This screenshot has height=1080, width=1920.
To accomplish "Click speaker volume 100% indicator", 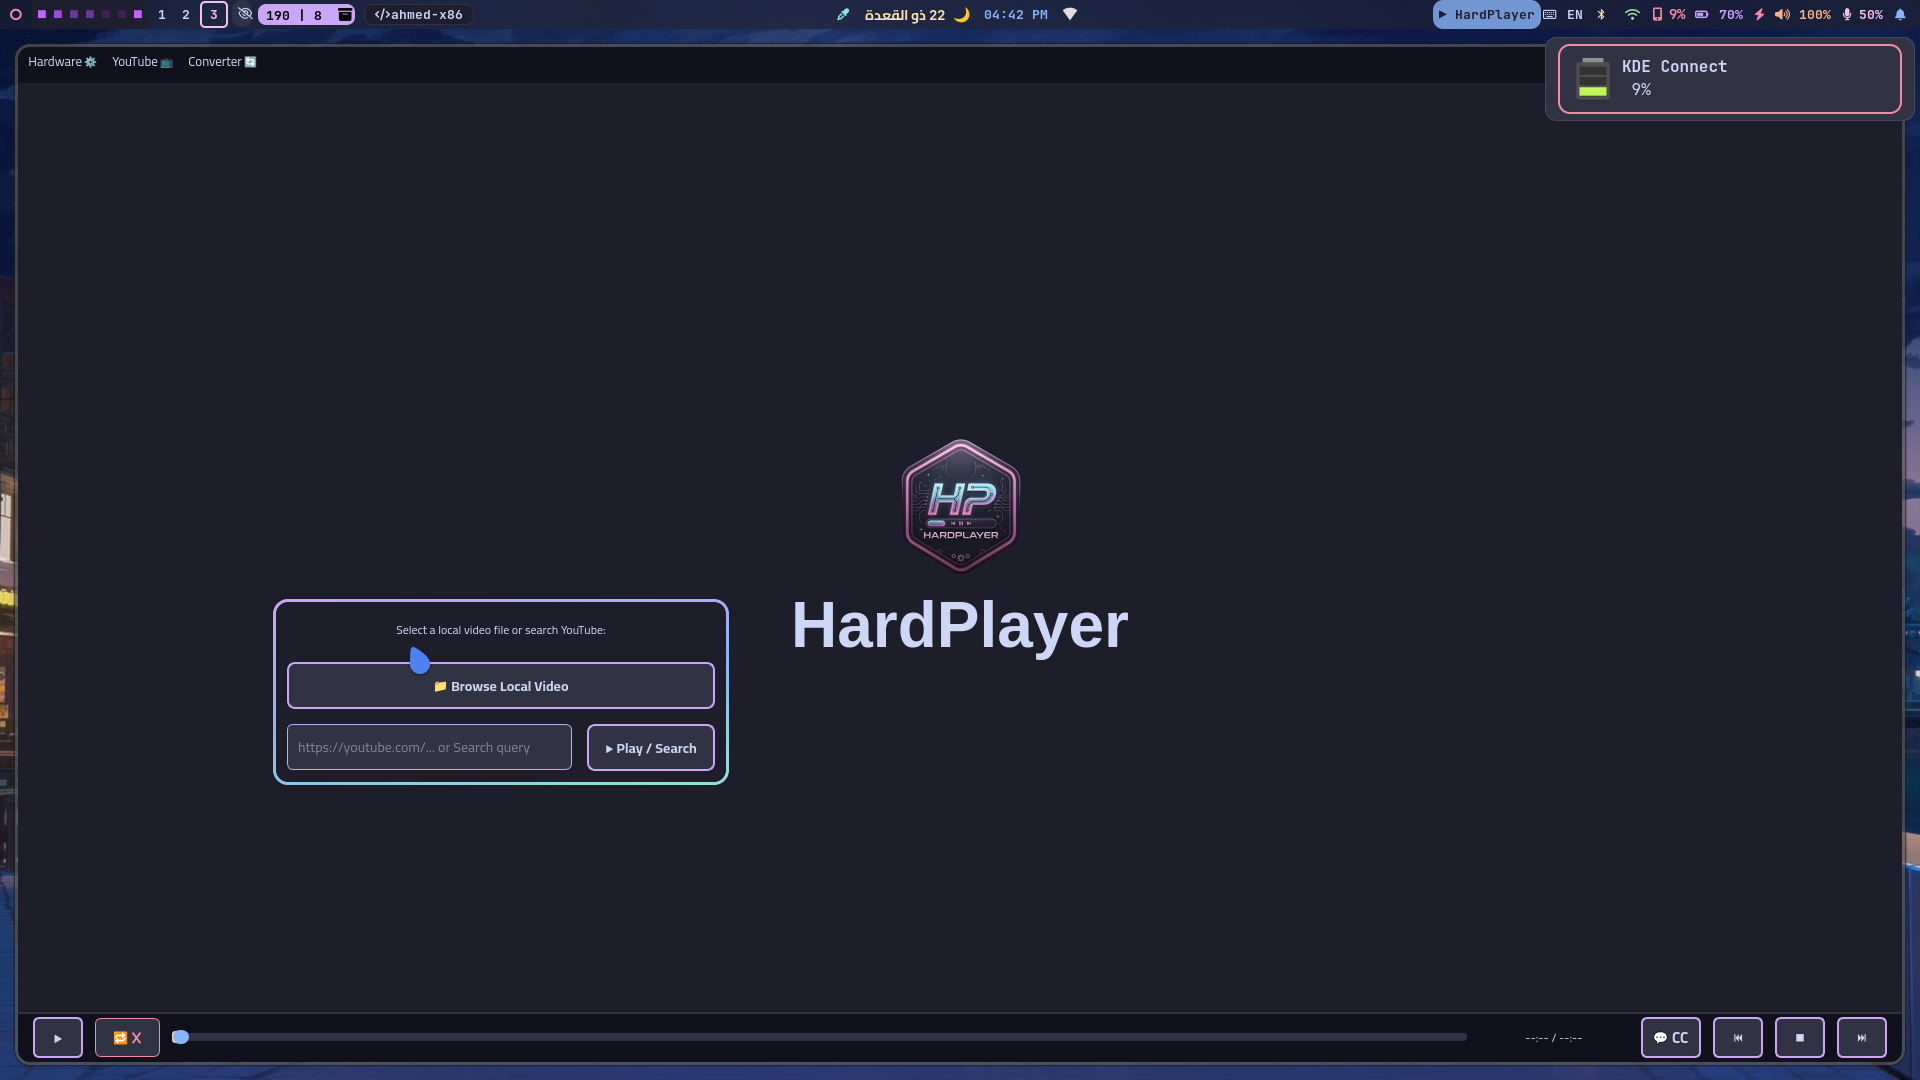I will pyautogui.click(x=1802, y=15).
